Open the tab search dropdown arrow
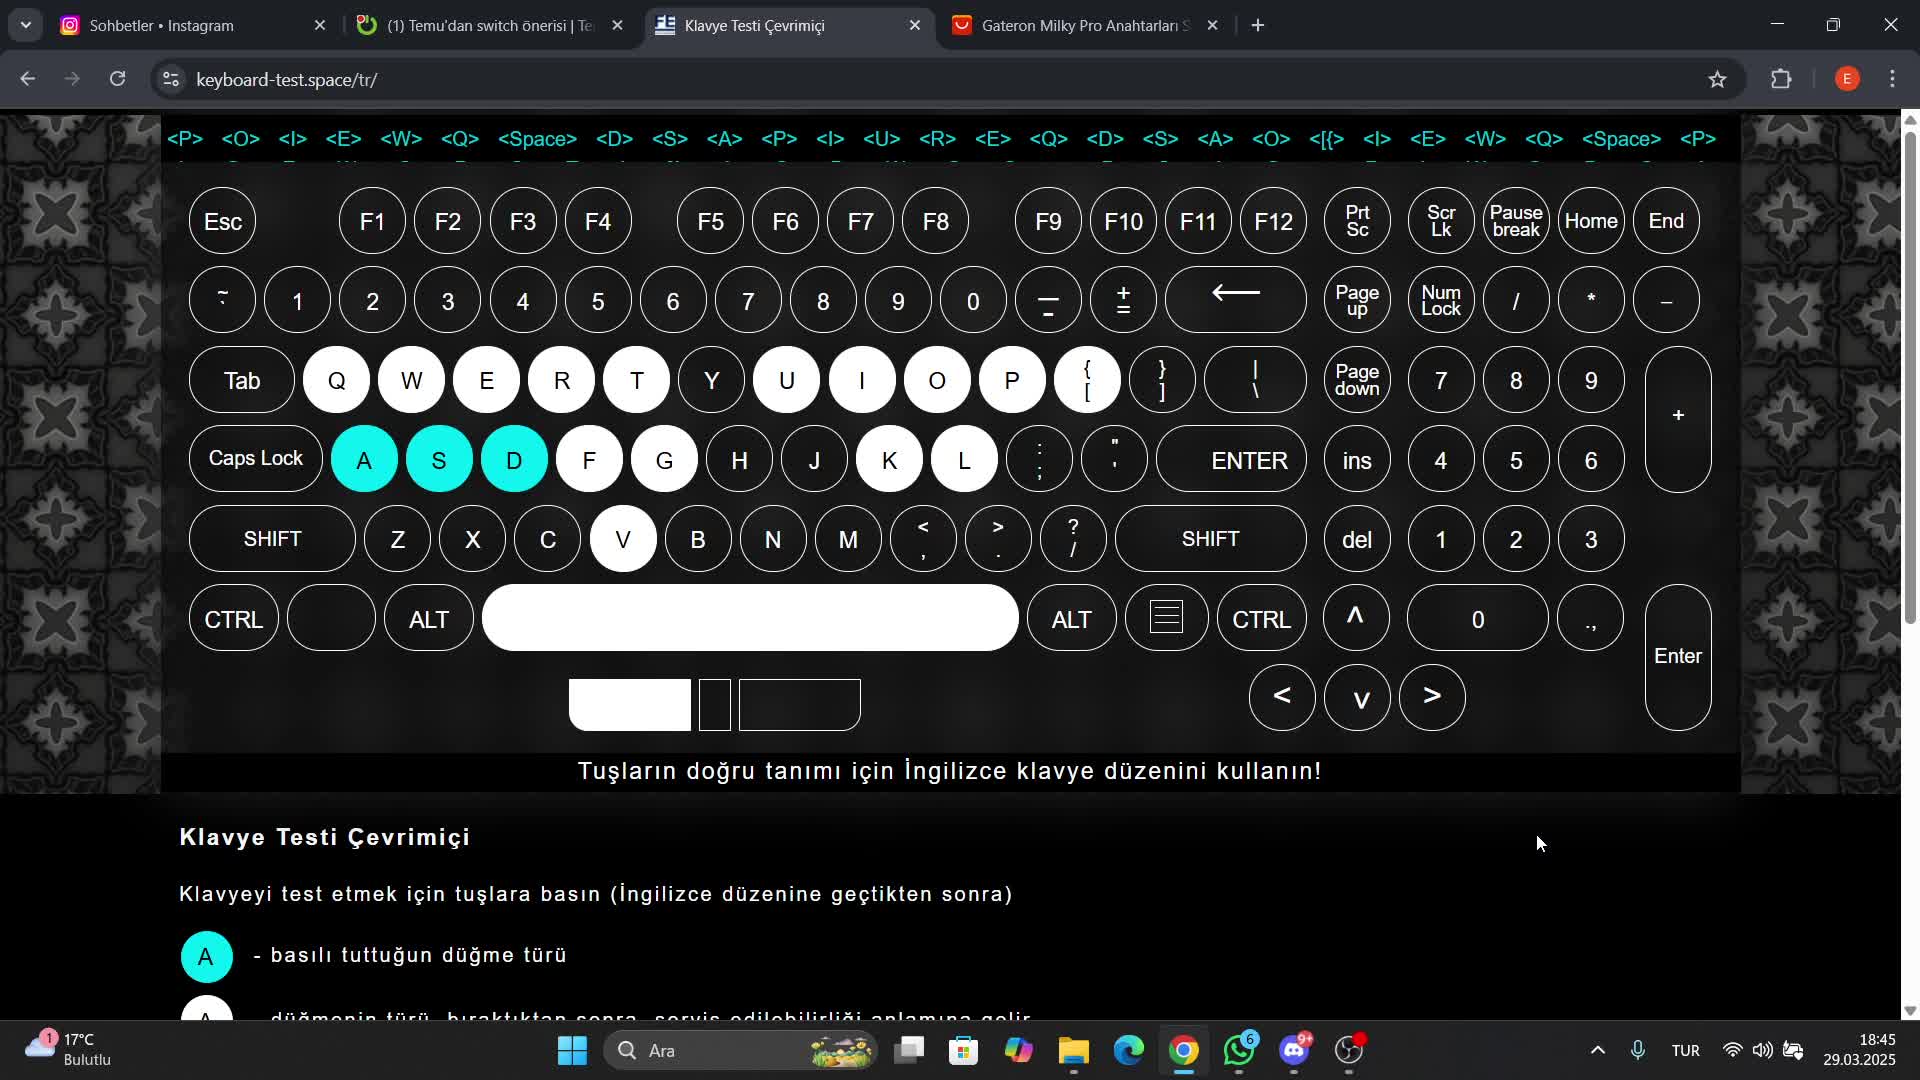 pyautogui.click(x=26, y=25)
